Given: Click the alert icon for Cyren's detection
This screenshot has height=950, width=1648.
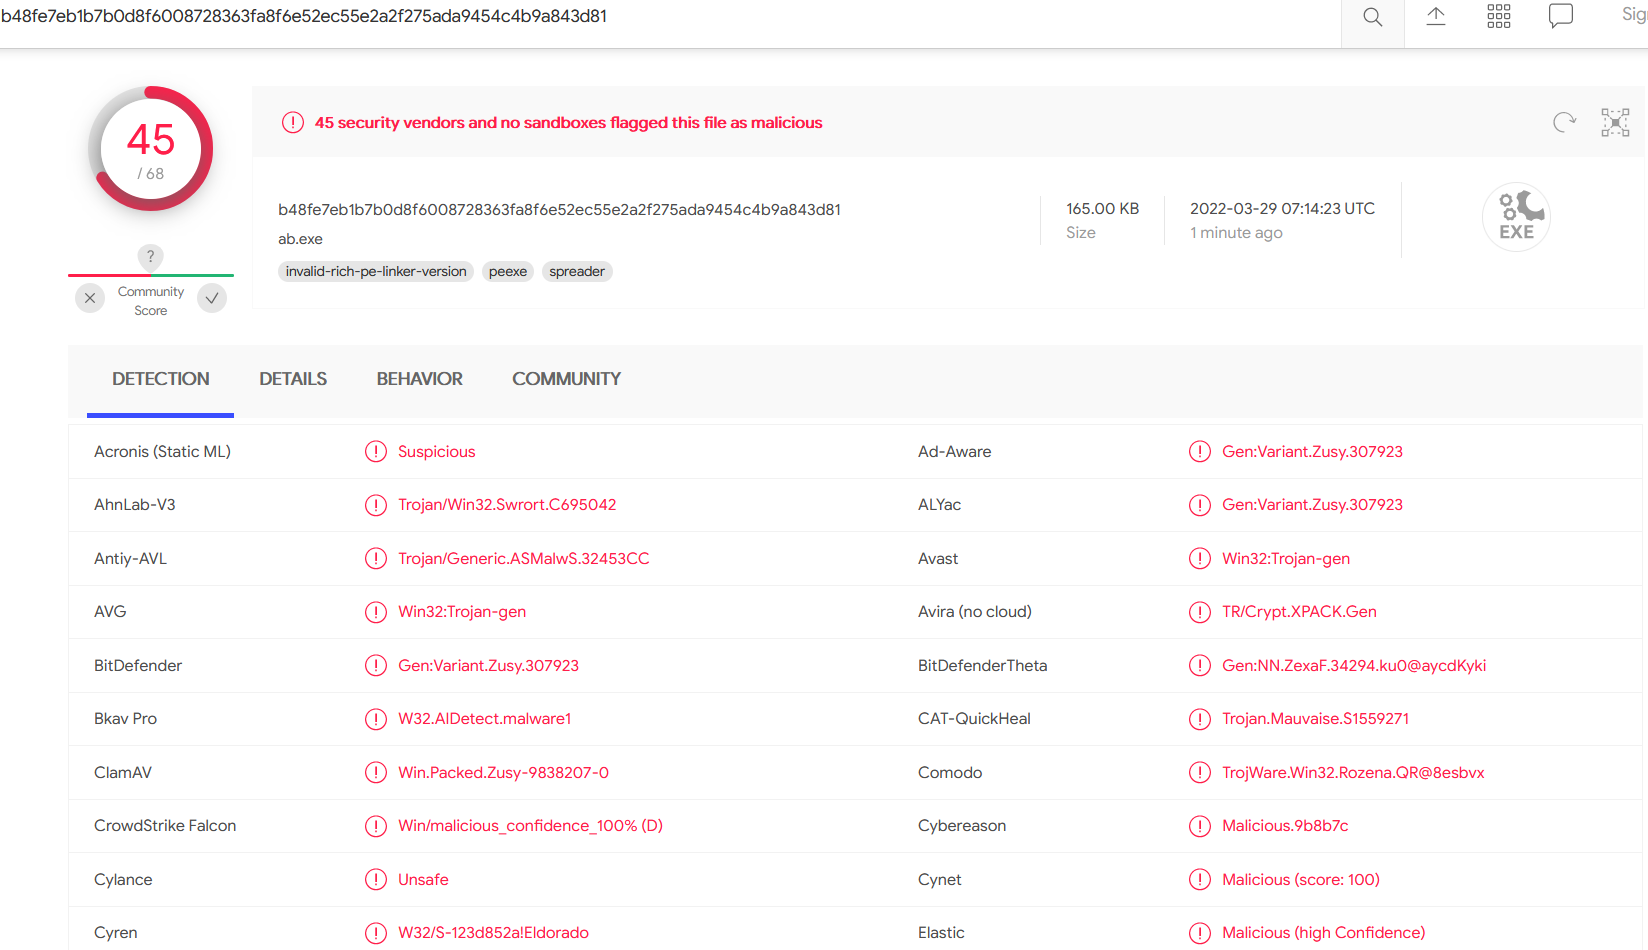Looking at the screenshot, I should coord(376,933).
